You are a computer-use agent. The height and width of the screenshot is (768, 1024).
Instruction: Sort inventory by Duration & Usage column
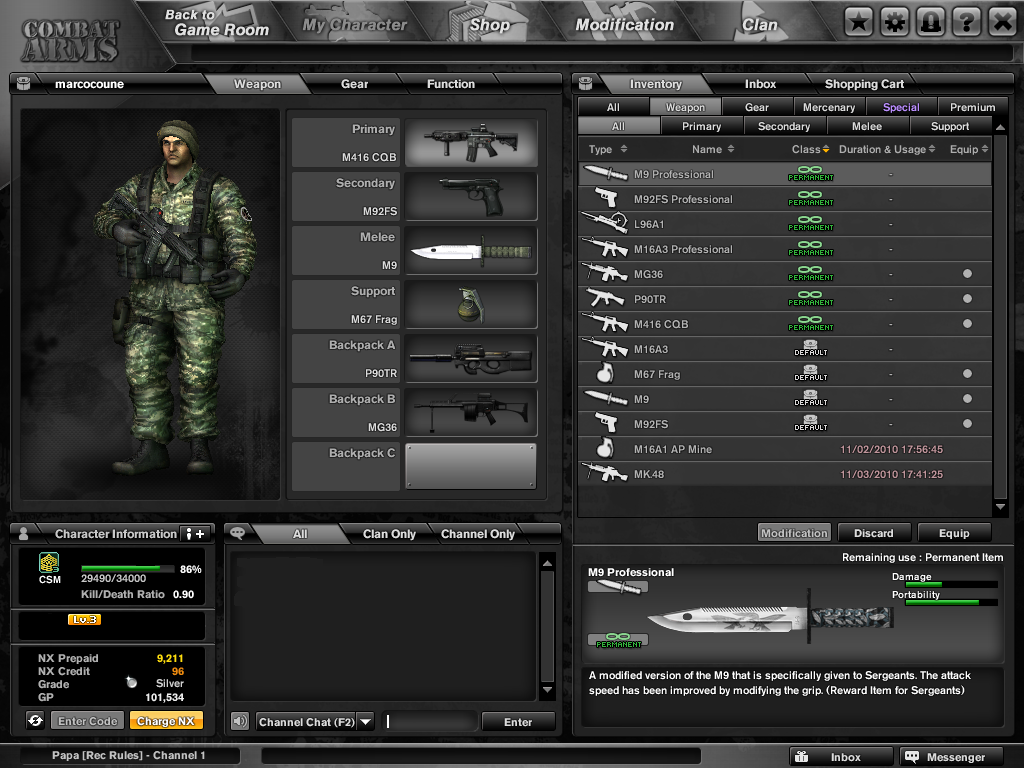pyautogui.click(x=887, y=149)
